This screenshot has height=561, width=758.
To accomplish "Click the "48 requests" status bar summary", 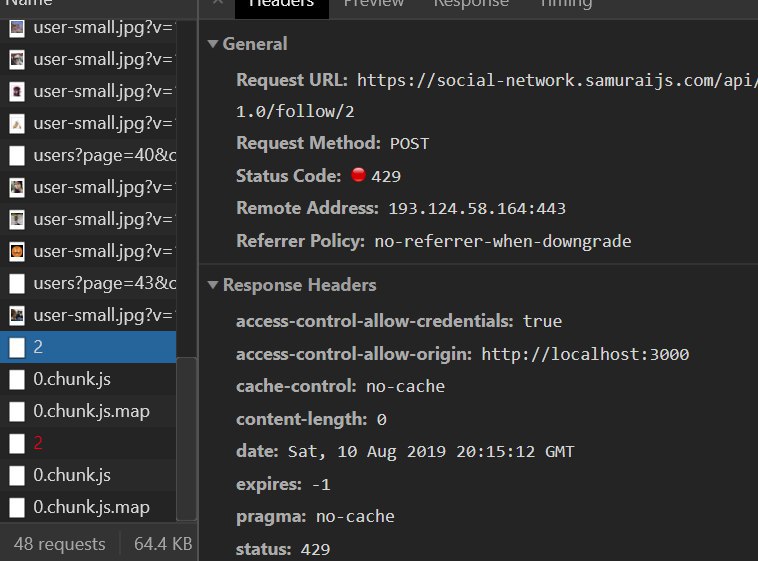I will click(60, 544).
